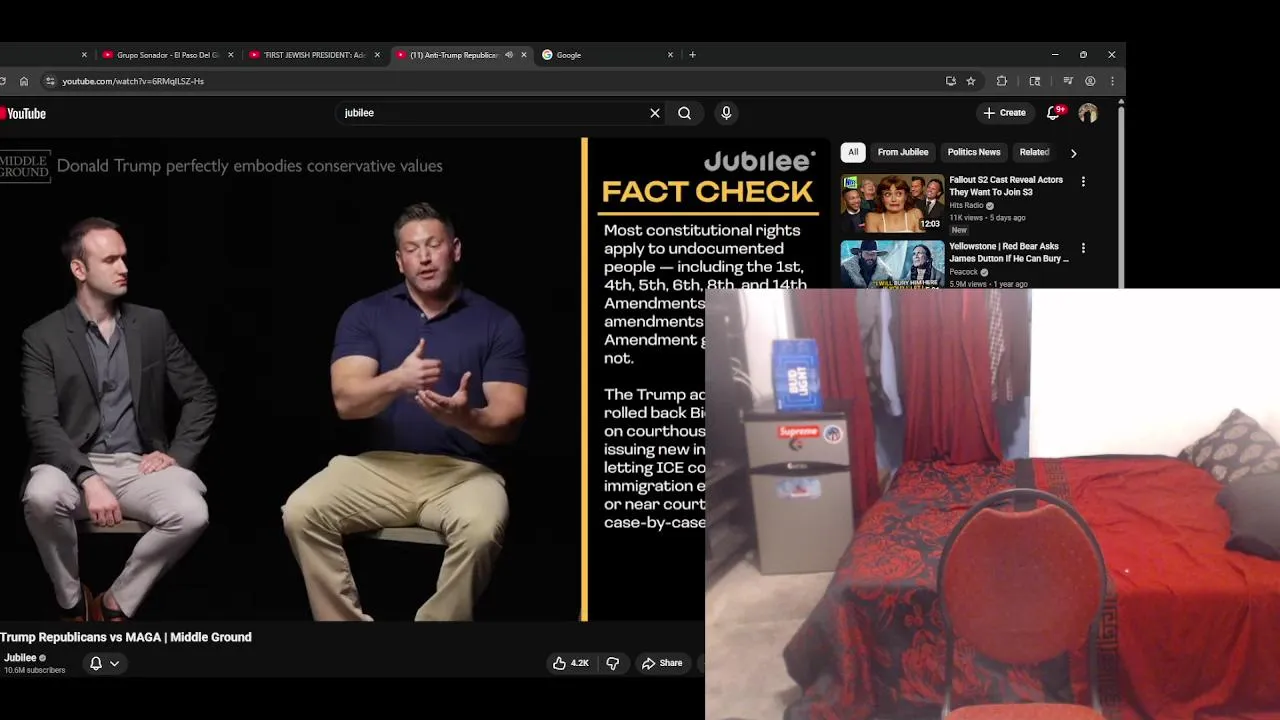Screen dimensions: 1280x720
Task: Select the Related filter chip
Action: 1034,152
